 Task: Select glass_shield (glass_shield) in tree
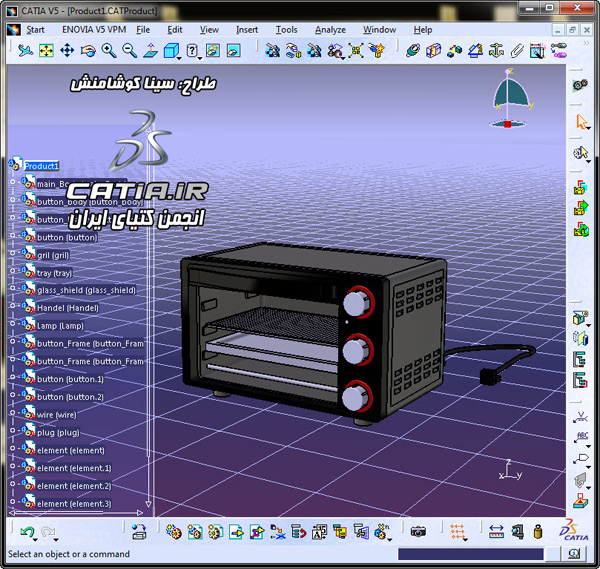coord(86,290)
